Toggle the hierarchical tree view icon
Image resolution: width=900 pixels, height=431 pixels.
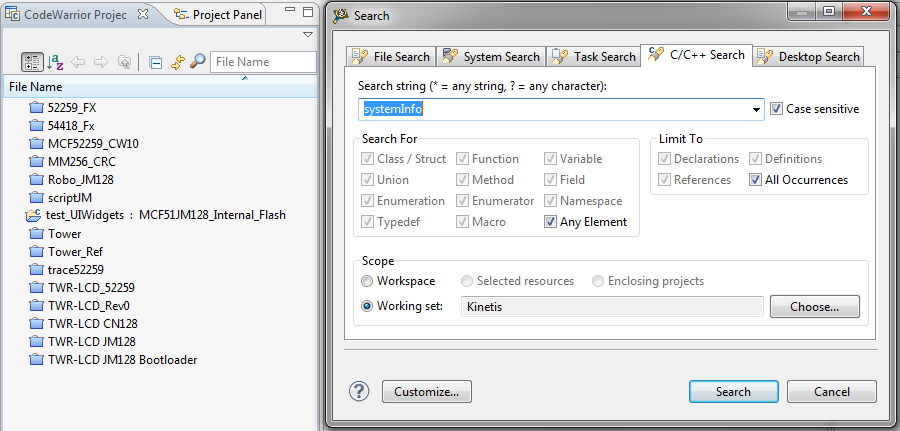[x=32, y=62]
